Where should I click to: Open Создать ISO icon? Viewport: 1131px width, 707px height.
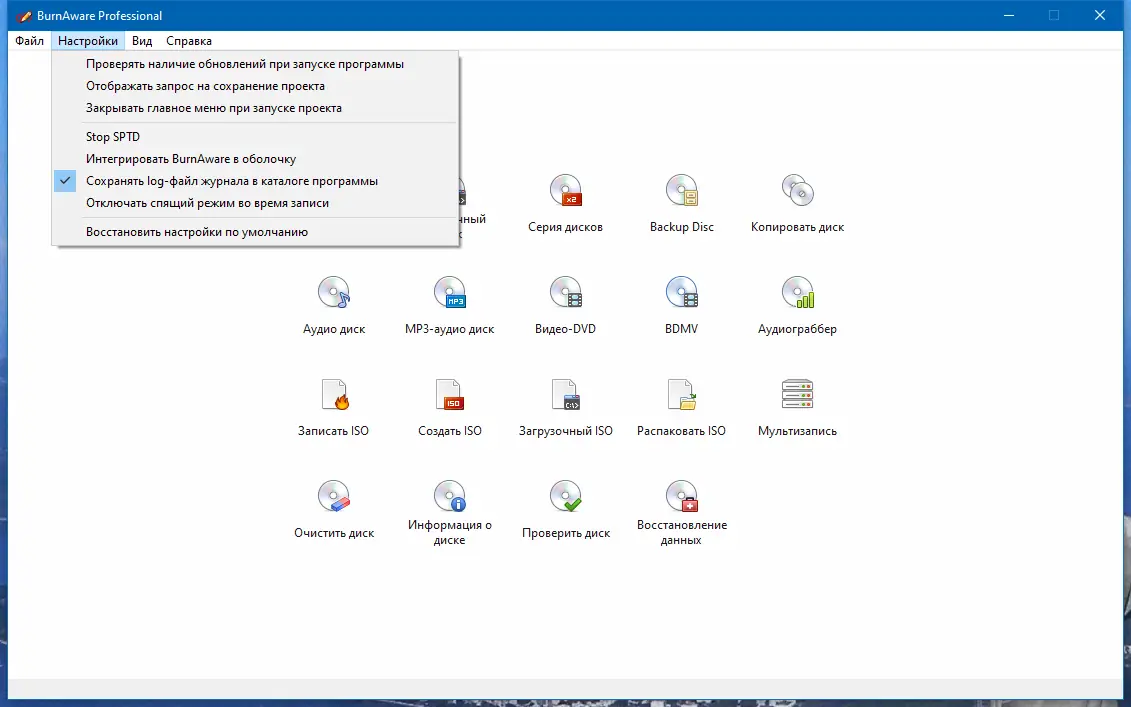(x=449, y=395)
